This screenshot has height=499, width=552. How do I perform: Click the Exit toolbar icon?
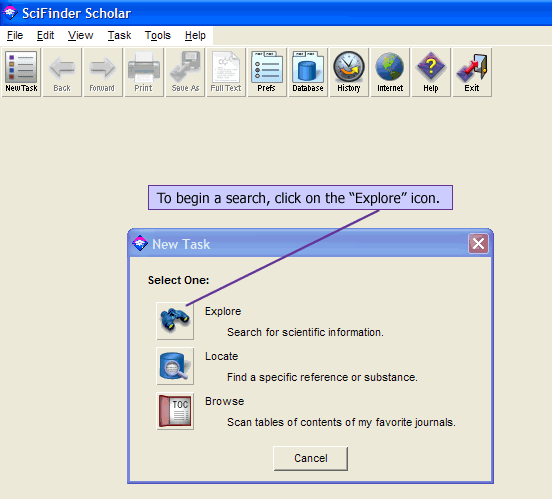coord(472,72)
